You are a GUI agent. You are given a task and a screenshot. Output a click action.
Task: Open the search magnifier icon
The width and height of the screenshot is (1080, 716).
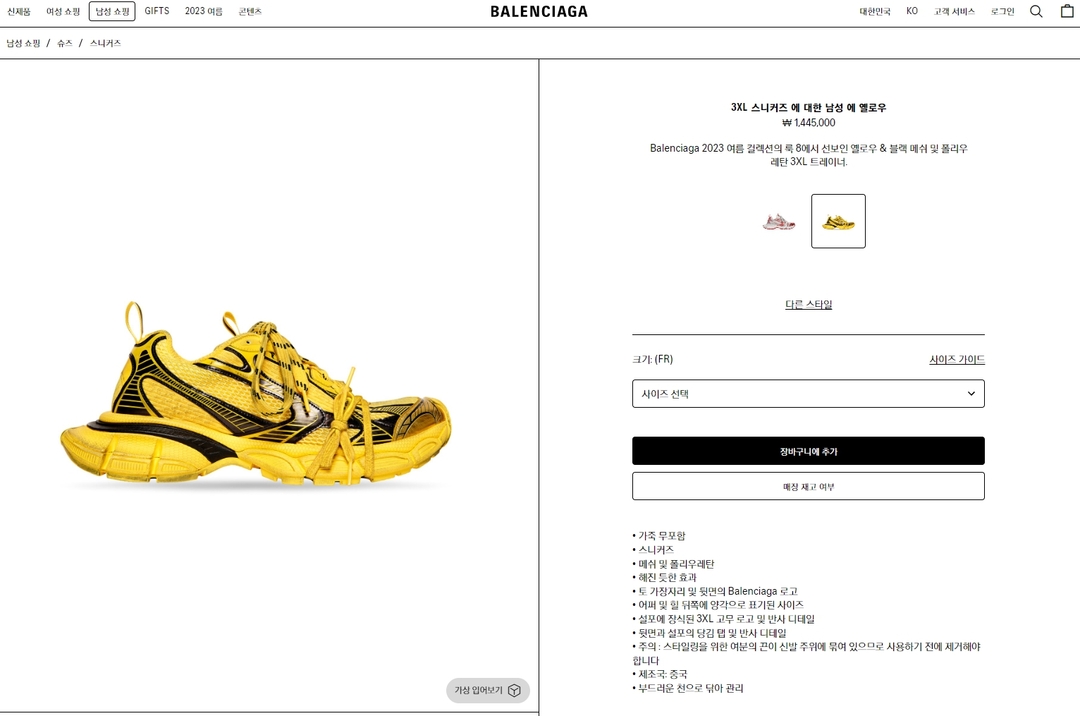point(1036,11)
